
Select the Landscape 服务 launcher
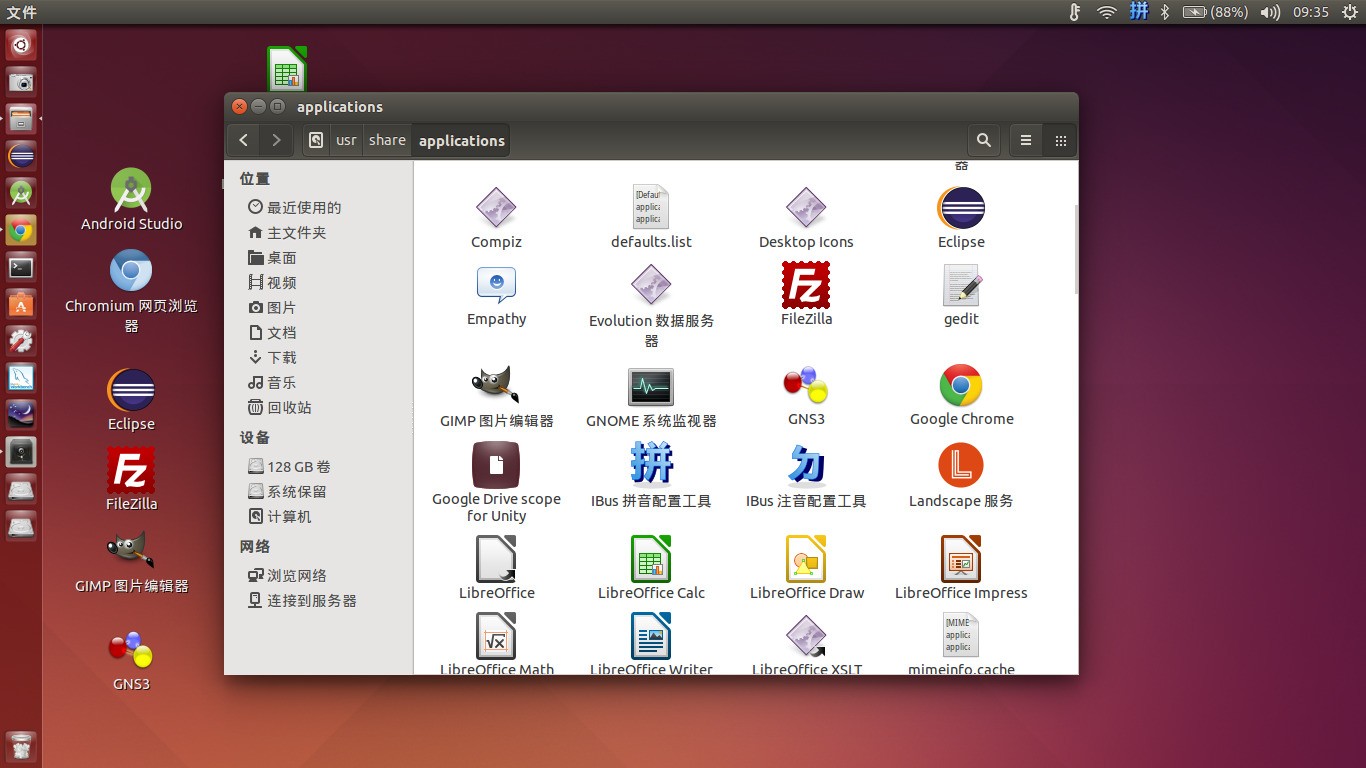[961, 475]
